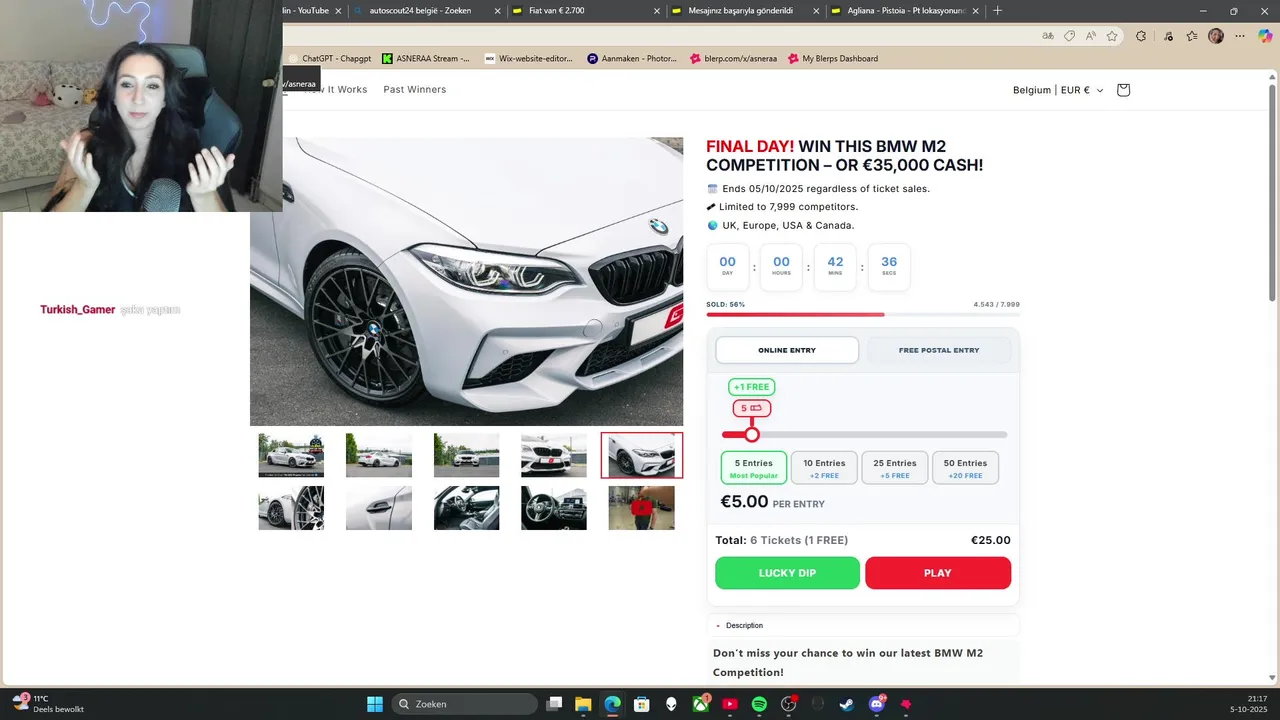Viewport: 1280px width, 720px height.
Task: Select the first car thumbnail in gallery
Action: (x=291, y=456)
